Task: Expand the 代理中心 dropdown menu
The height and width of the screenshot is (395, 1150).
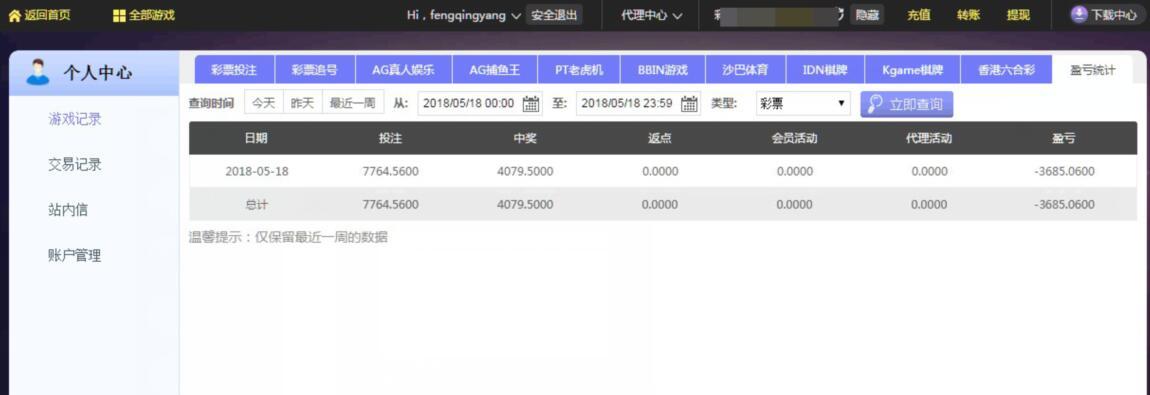Action: tap(652, 15)
